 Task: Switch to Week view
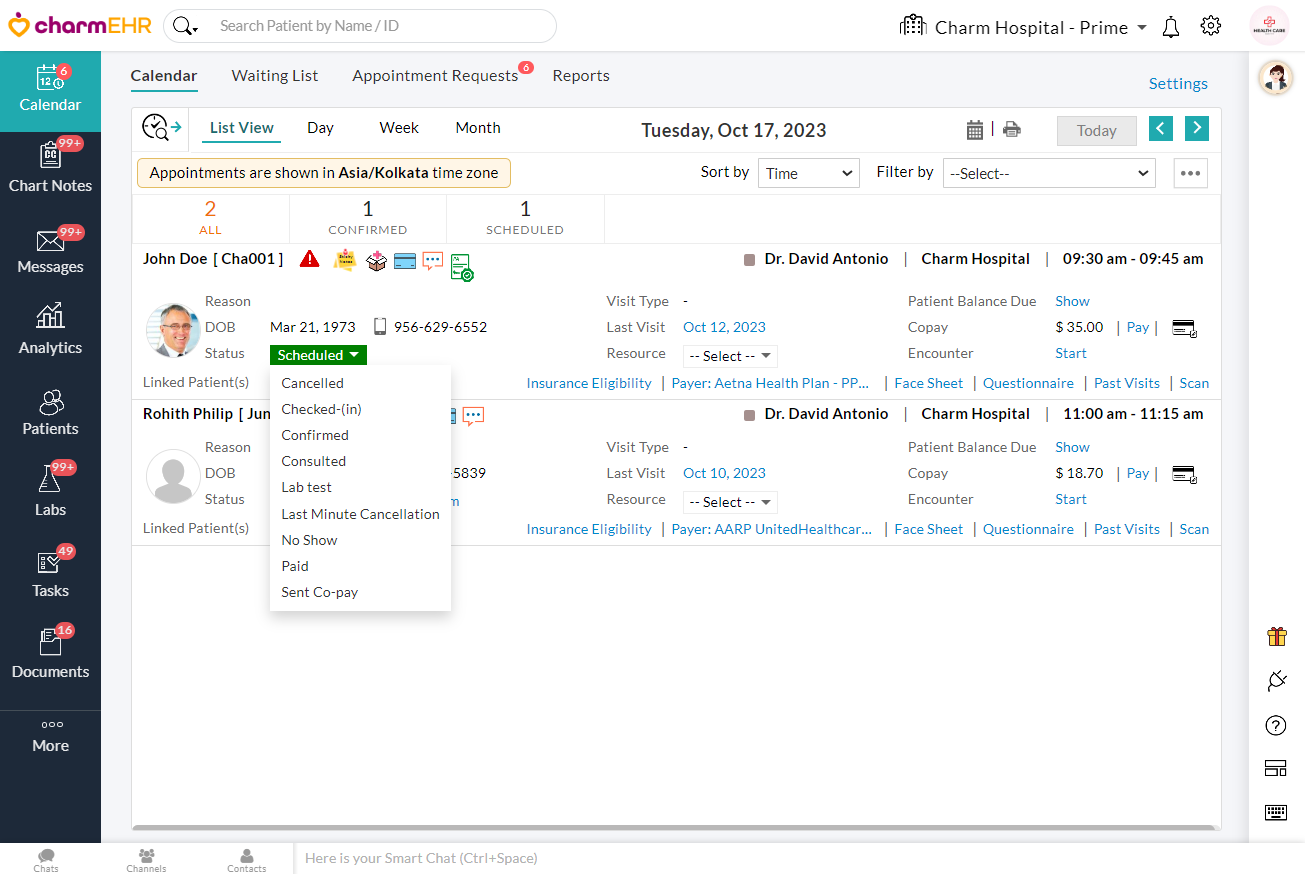pyautogui.click(x=399, y=128)
